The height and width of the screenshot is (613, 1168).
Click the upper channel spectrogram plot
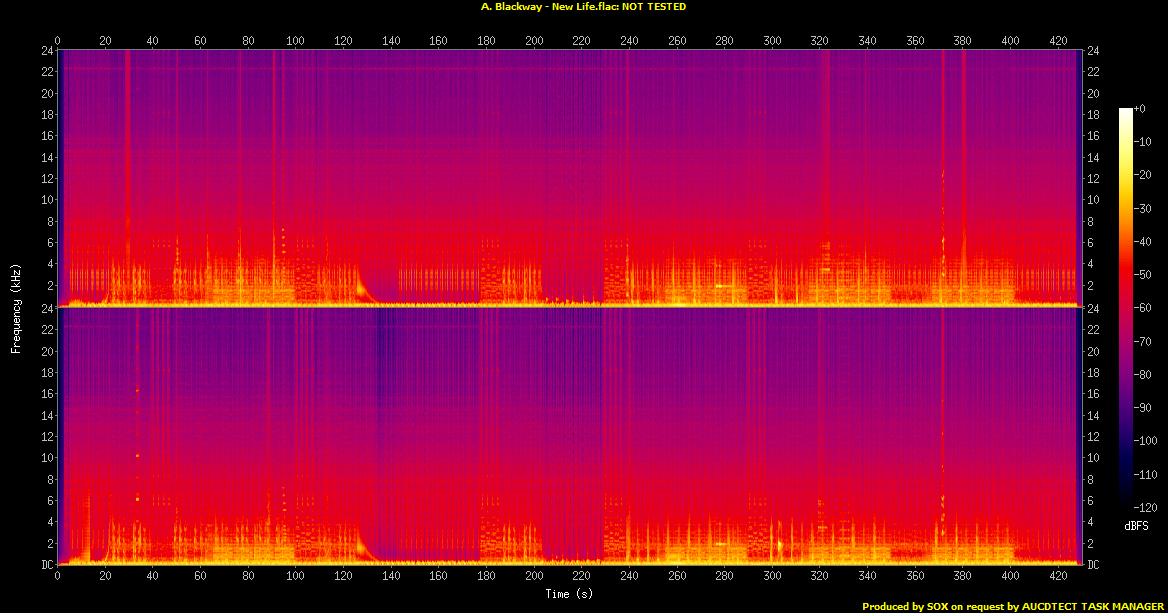[569, 178]
